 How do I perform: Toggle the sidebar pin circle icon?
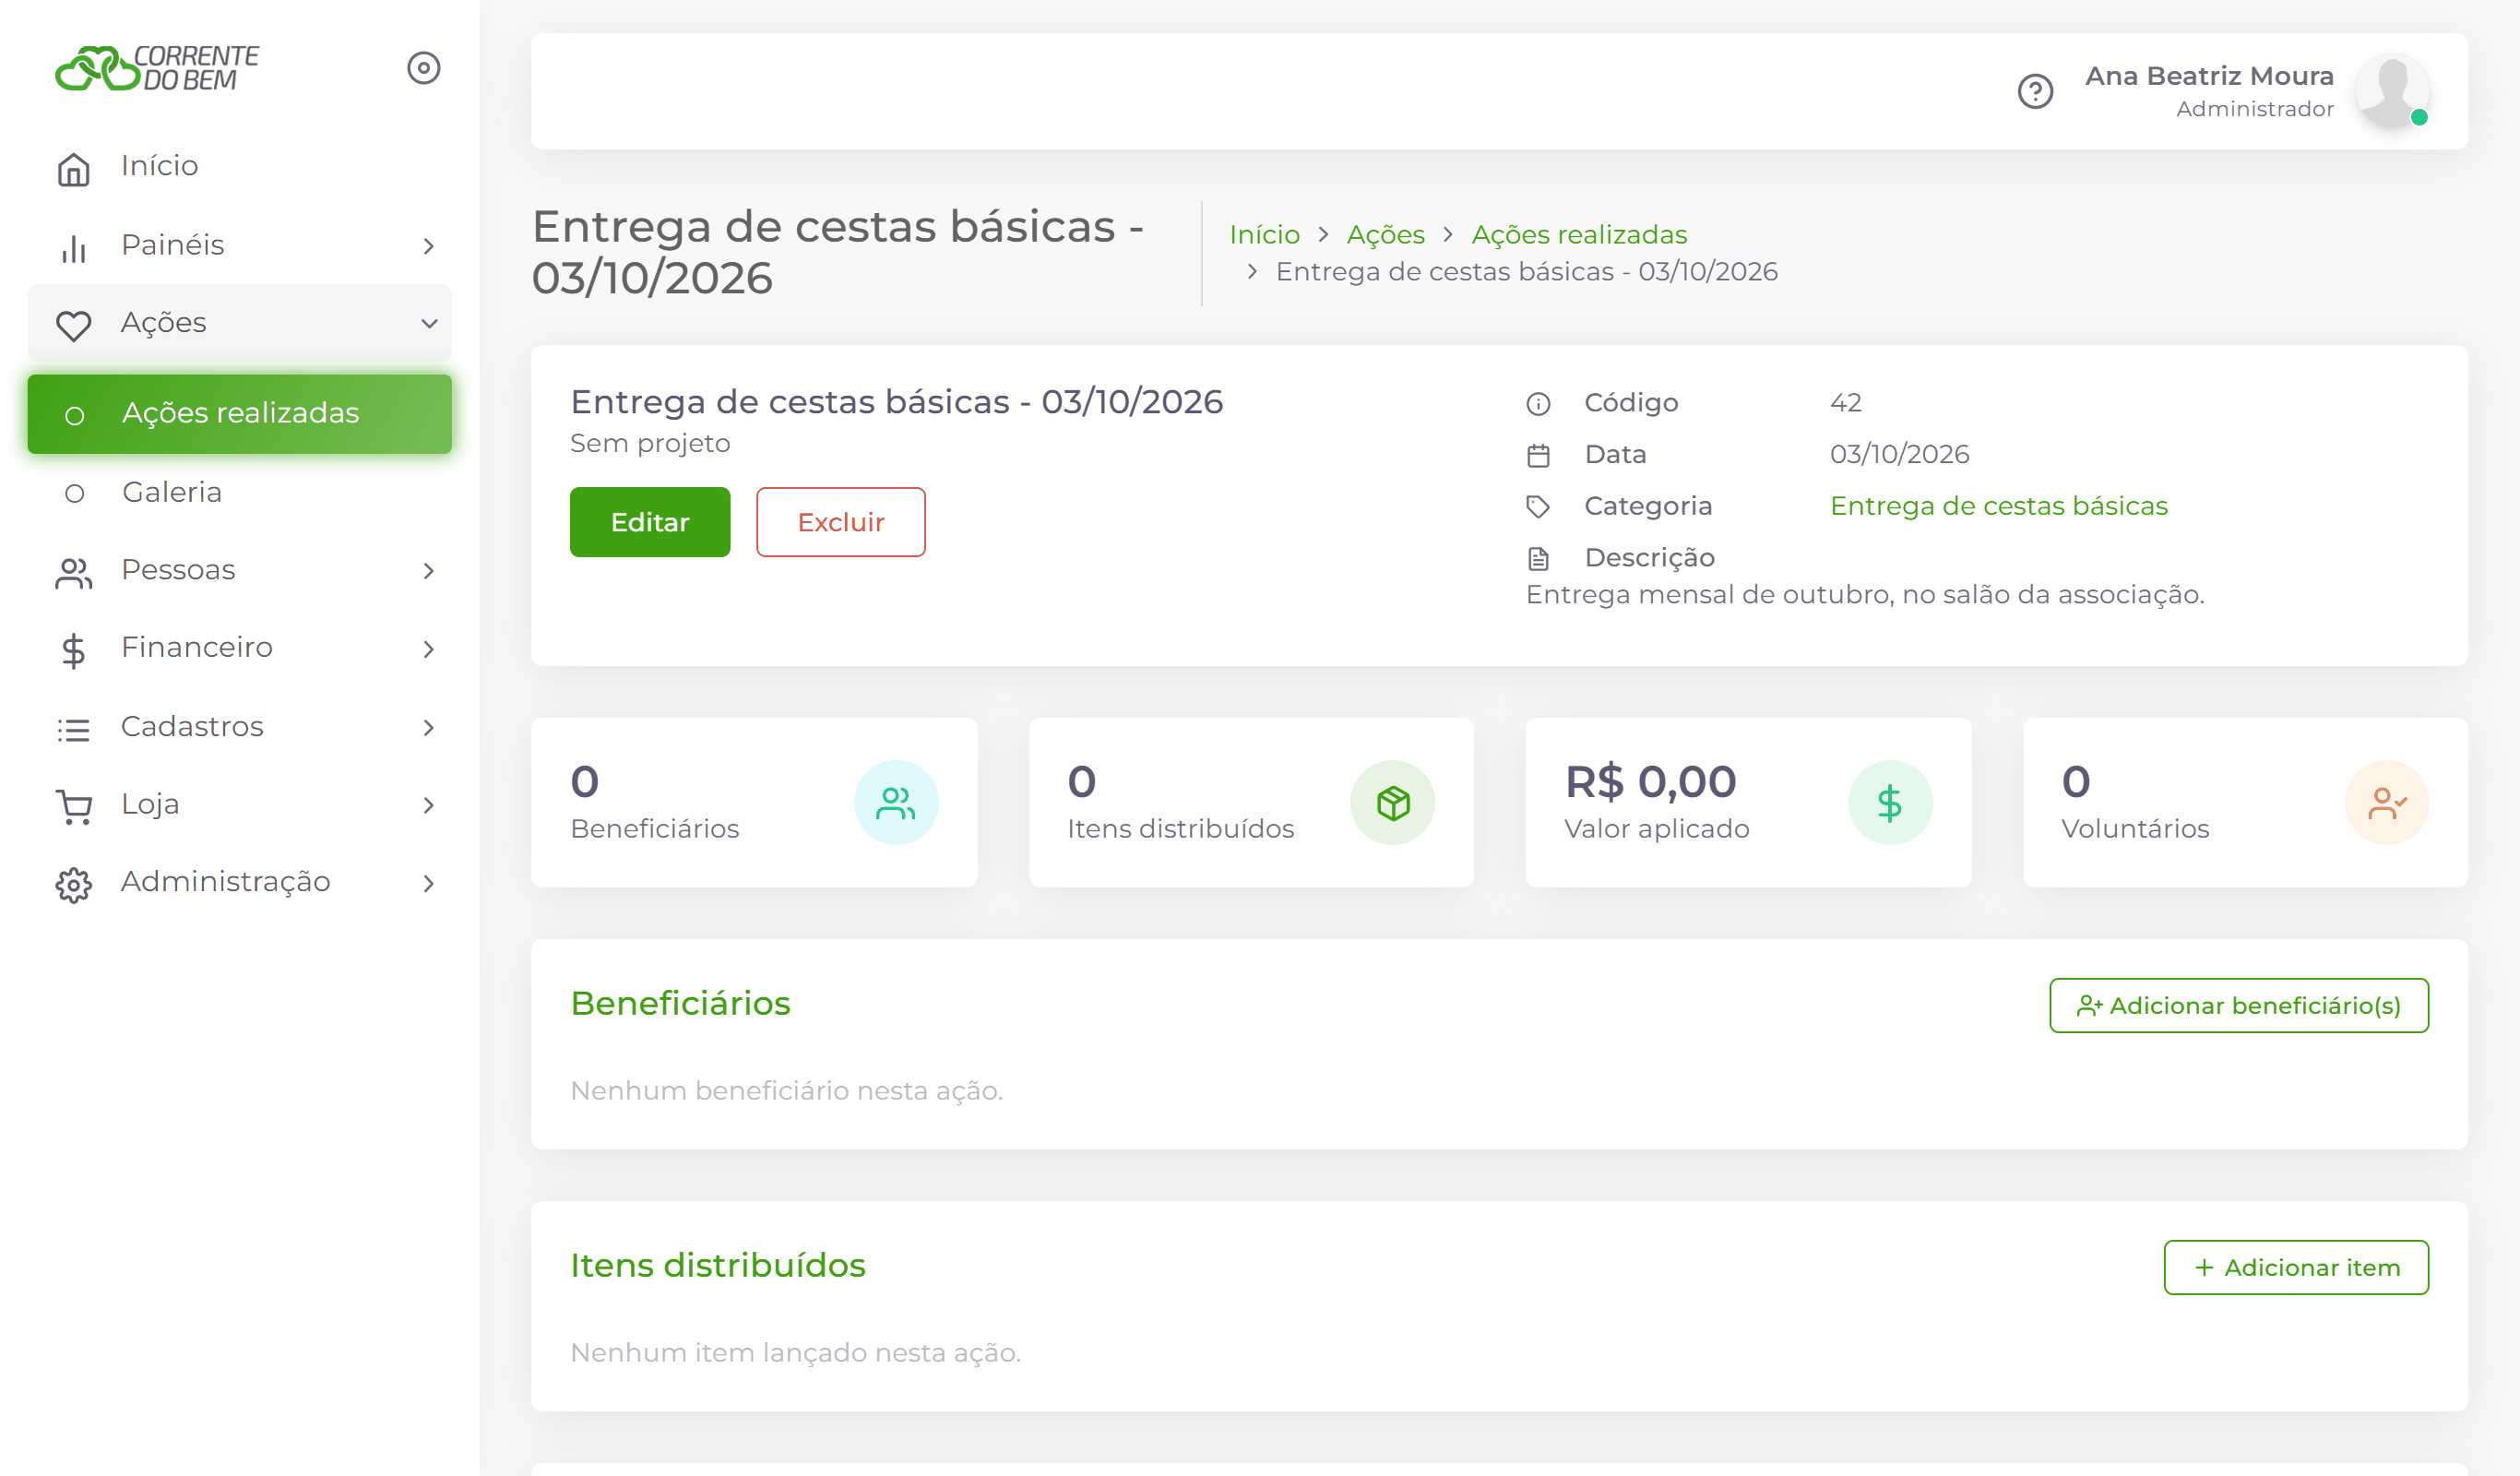click(x=424, y=68)
